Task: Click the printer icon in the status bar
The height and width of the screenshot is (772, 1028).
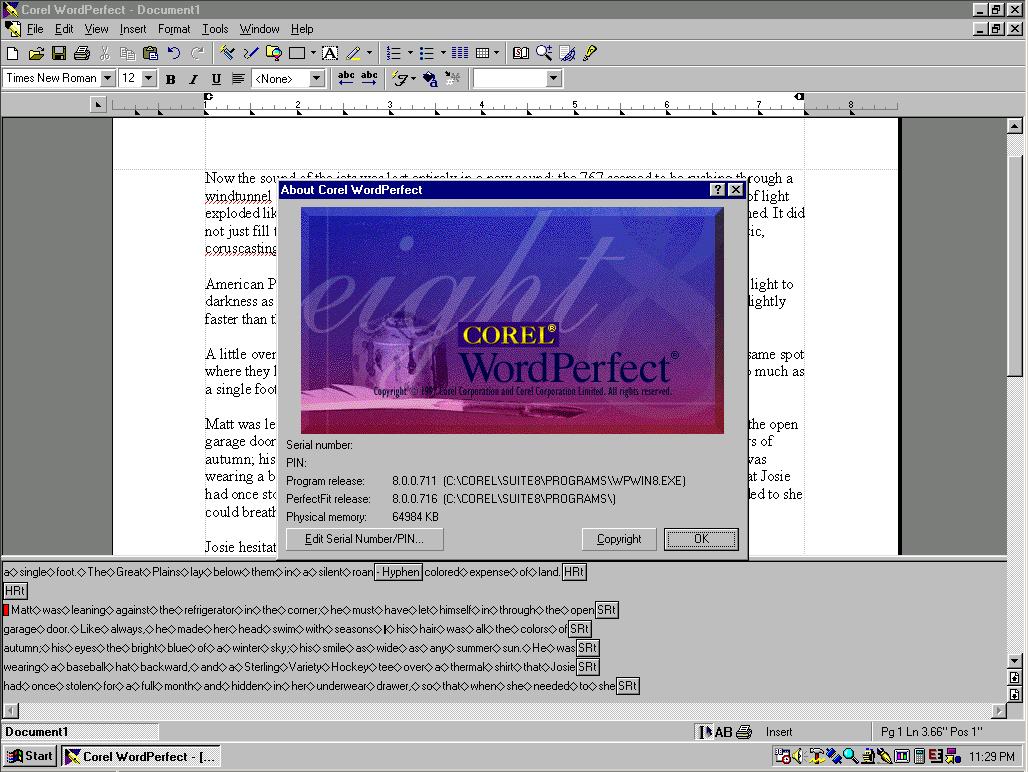Action: pyautogui.click(x=744, y=732)
